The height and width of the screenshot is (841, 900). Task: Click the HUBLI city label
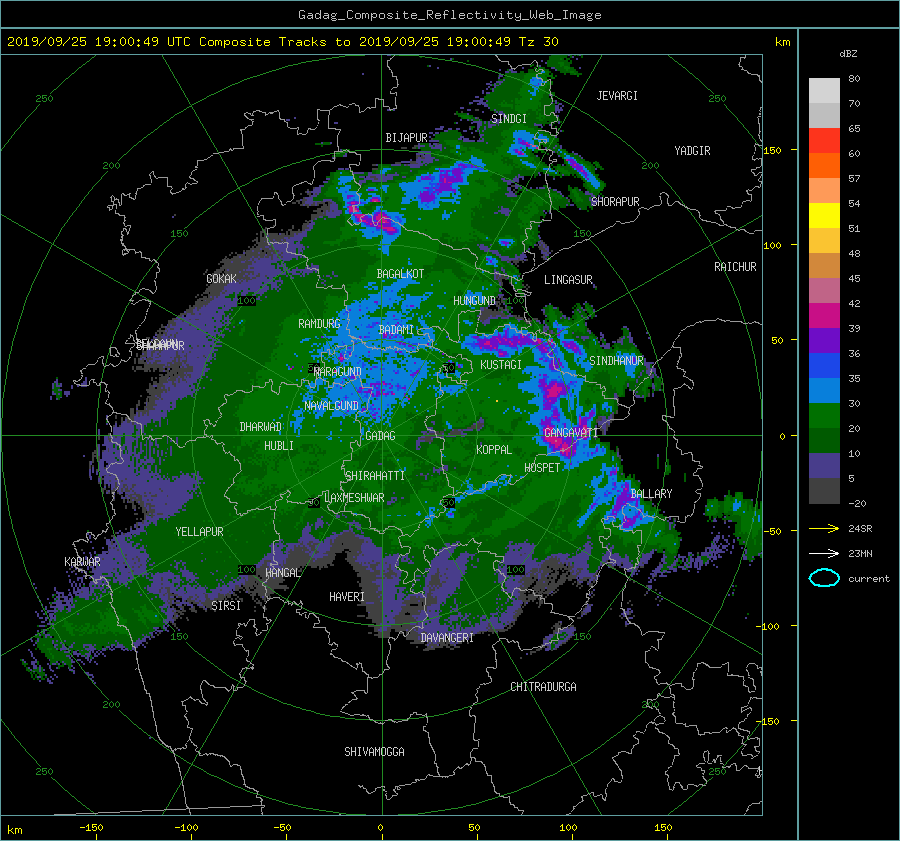coord(278,446)
